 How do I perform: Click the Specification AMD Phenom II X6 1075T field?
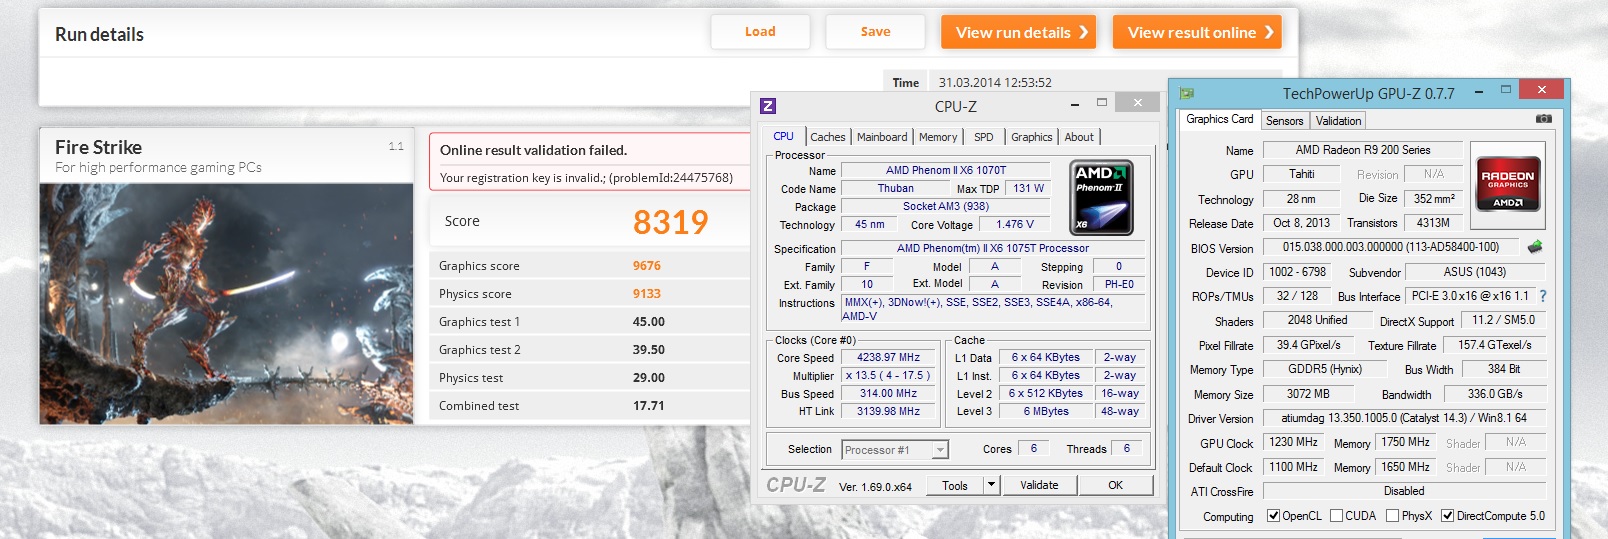(x=993, y=248)
